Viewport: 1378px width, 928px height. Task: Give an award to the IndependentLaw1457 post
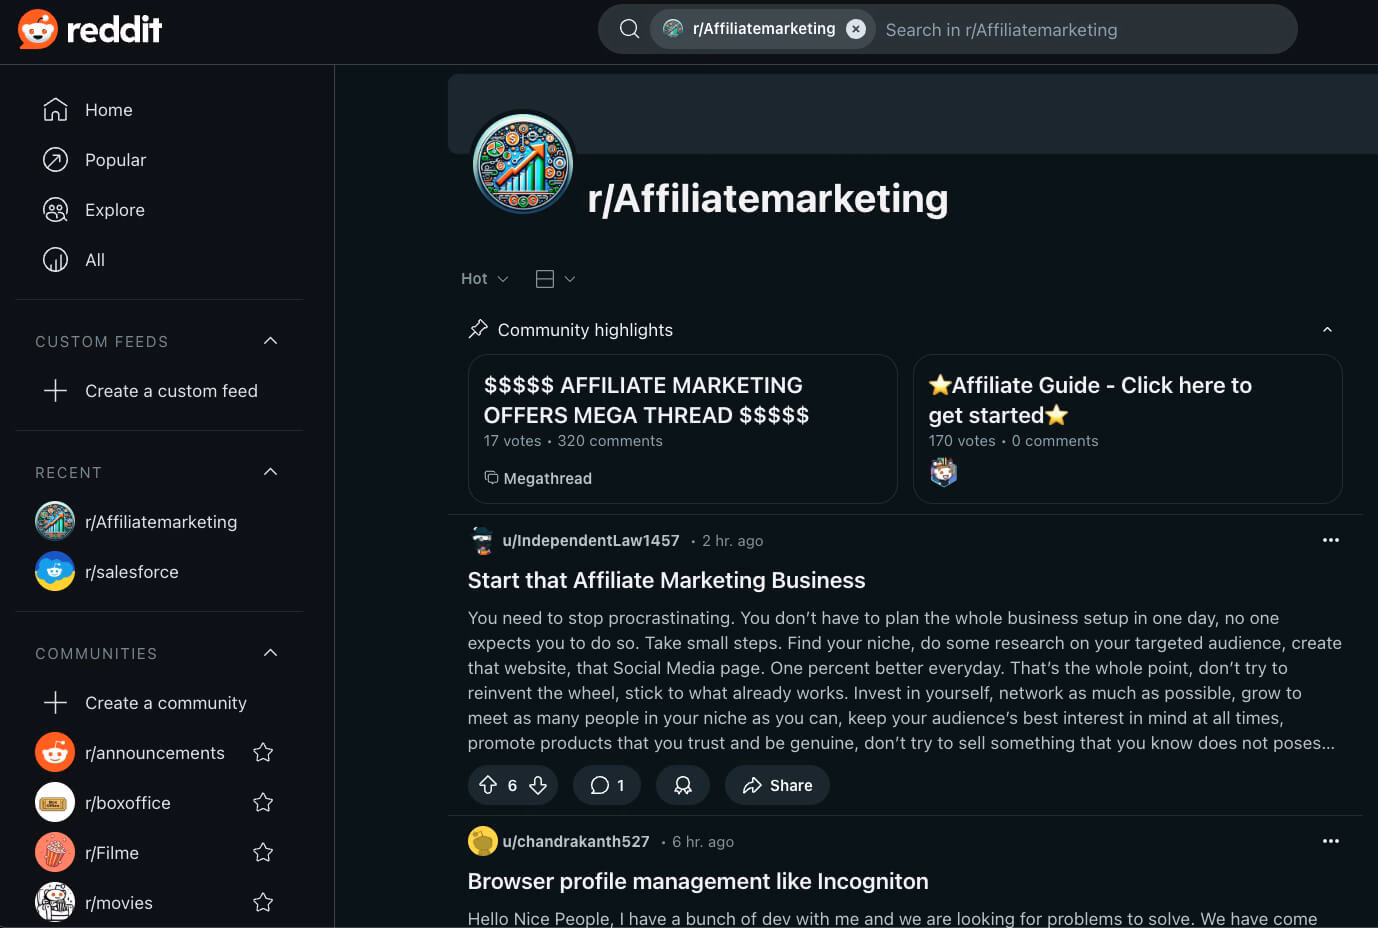(x=683, y=785)
